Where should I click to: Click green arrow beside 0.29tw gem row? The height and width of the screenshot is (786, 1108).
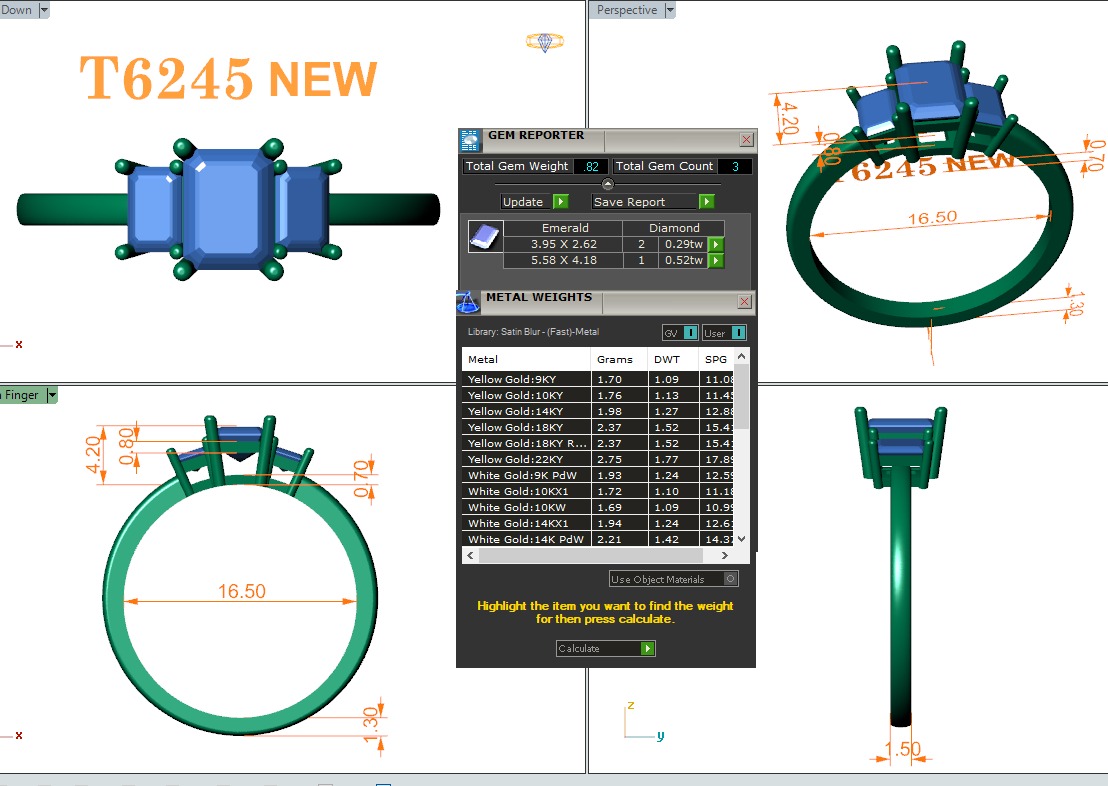point(716,244)
